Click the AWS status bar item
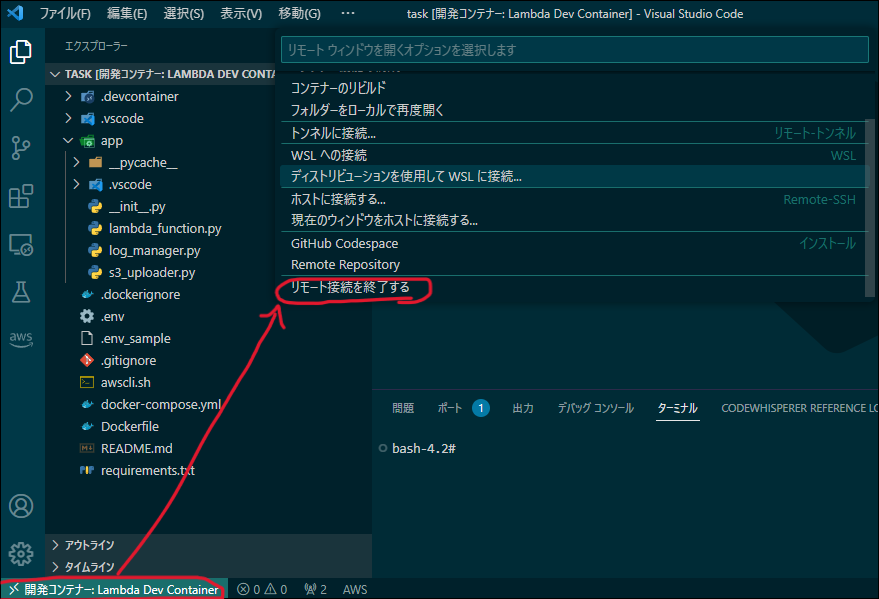Screen dimensions: 879x599 click(355, 589)
